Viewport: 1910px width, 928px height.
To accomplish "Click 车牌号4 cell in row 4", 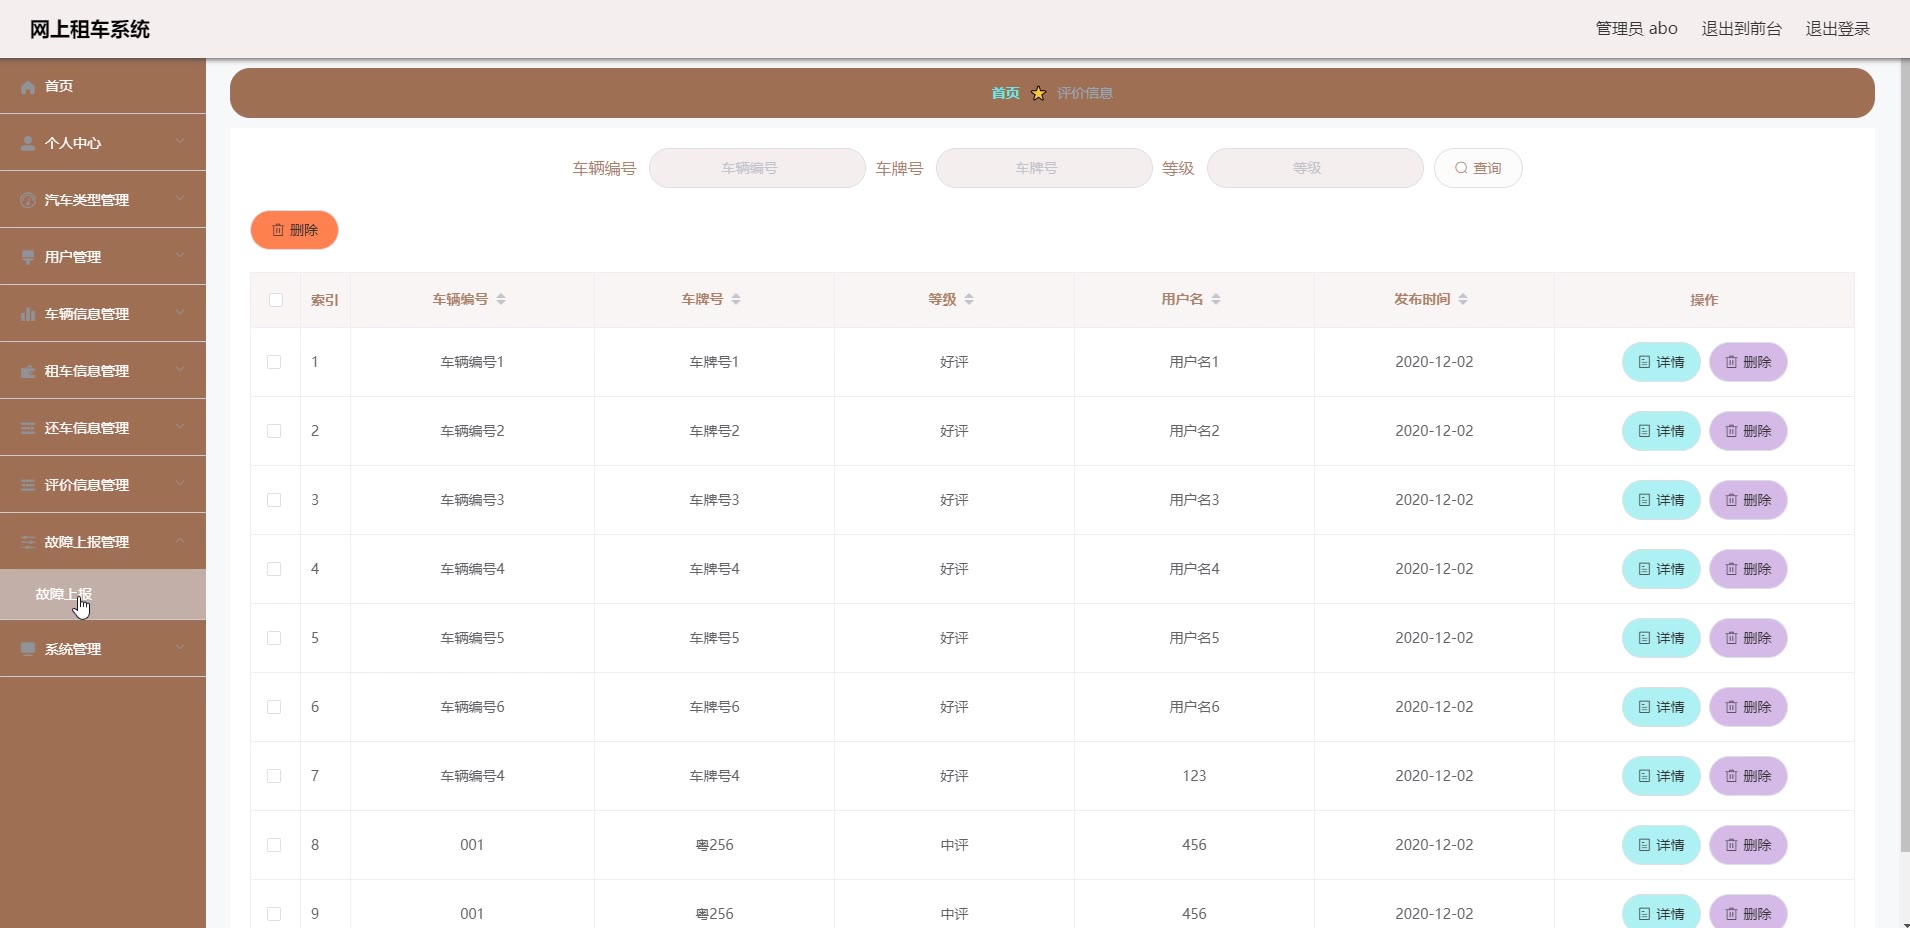I will tap(714, 569).
